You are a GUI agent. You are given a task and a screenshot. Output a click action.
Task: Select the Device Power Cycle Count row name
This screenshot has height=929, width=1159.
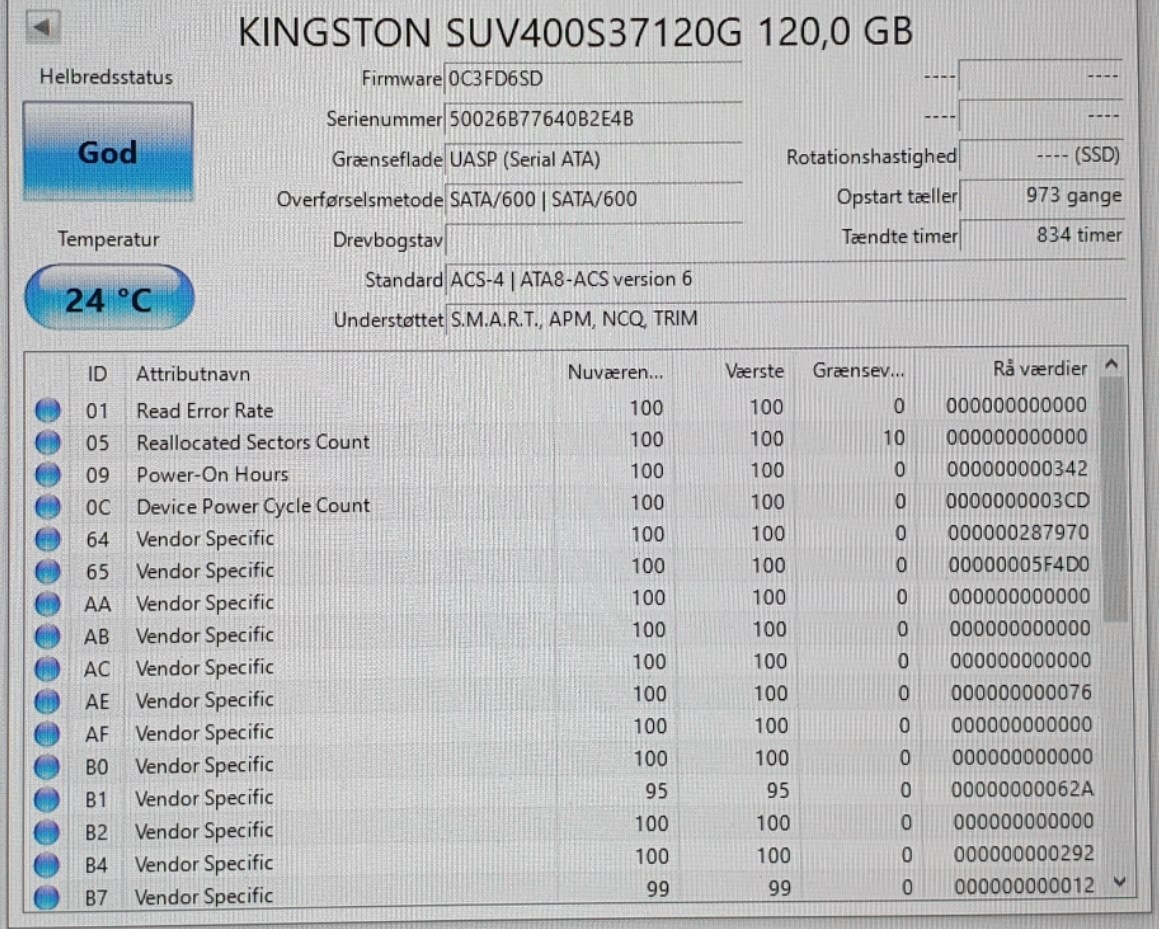253,506
